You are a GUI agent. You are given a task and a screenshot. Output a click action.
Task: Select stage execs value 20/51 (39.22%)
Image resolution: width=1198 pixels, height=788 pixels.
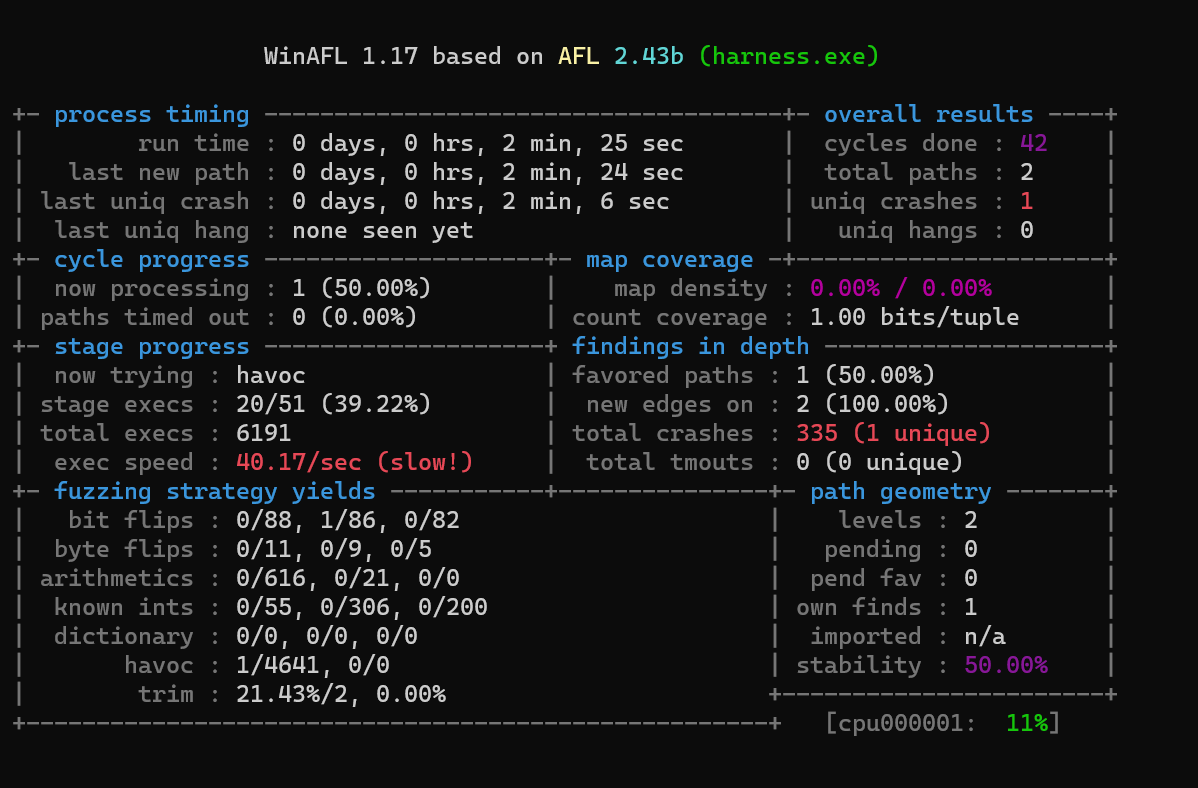click(333, 404)
